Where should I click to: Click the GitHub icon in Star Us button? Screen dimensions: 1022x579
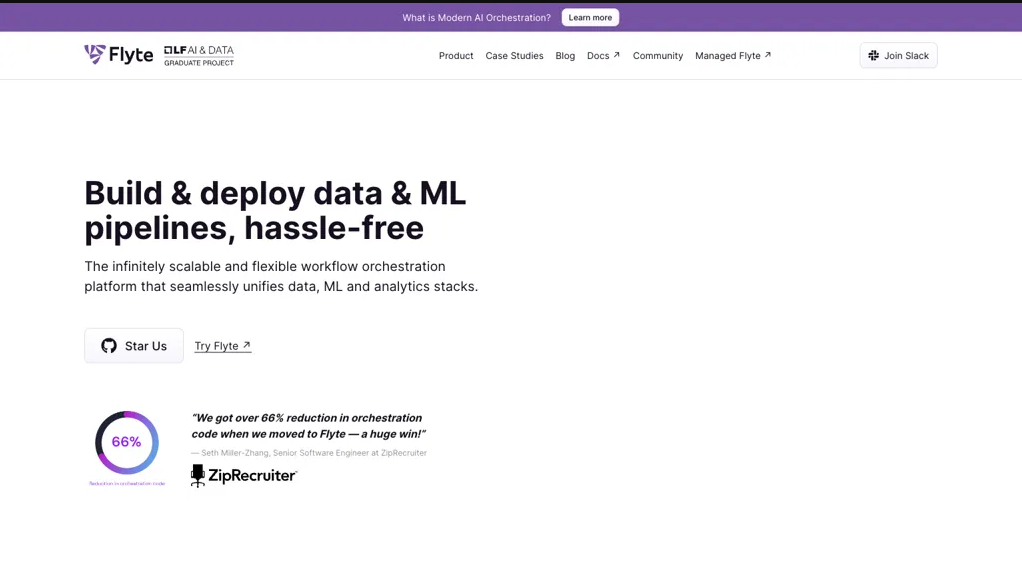point(109,346)
